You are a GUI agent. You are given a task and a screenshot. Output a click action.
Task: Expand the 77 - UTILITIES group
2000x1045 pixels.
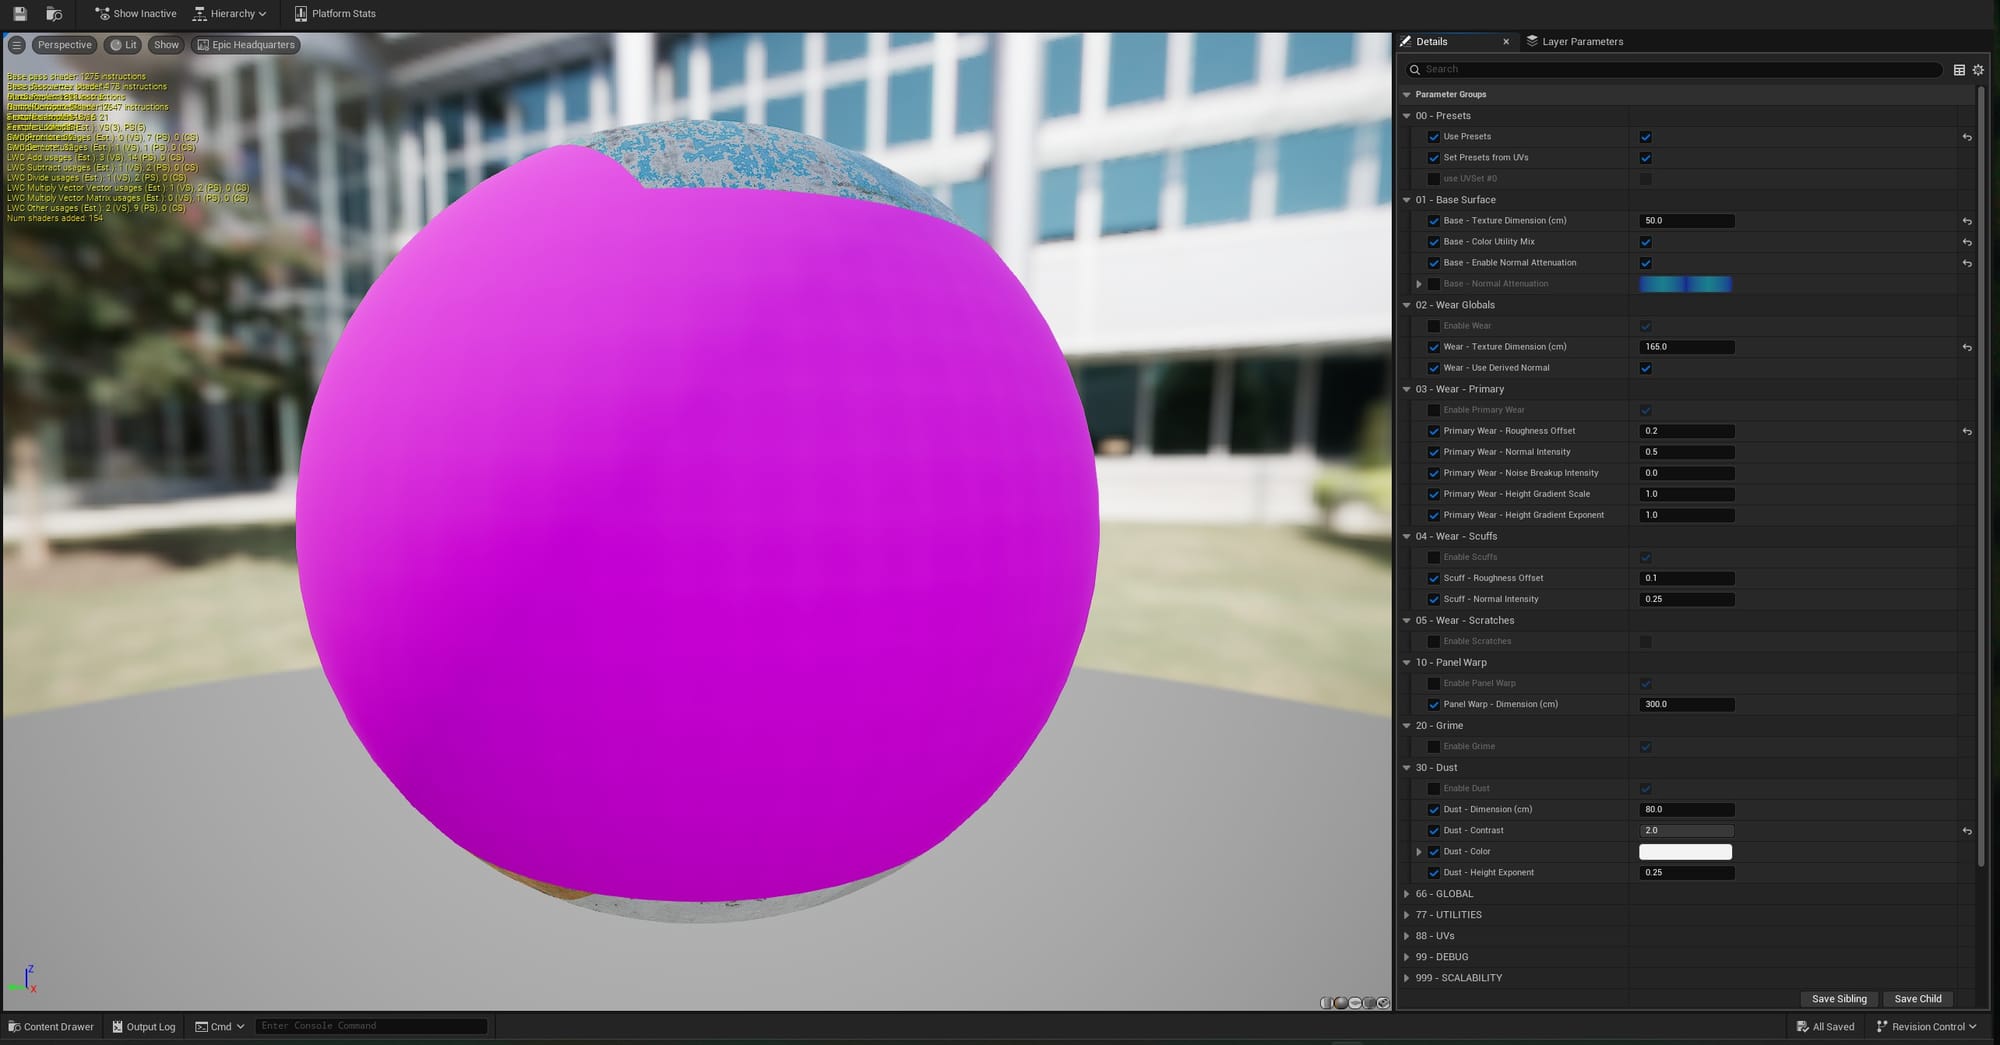pos(1406,915)
